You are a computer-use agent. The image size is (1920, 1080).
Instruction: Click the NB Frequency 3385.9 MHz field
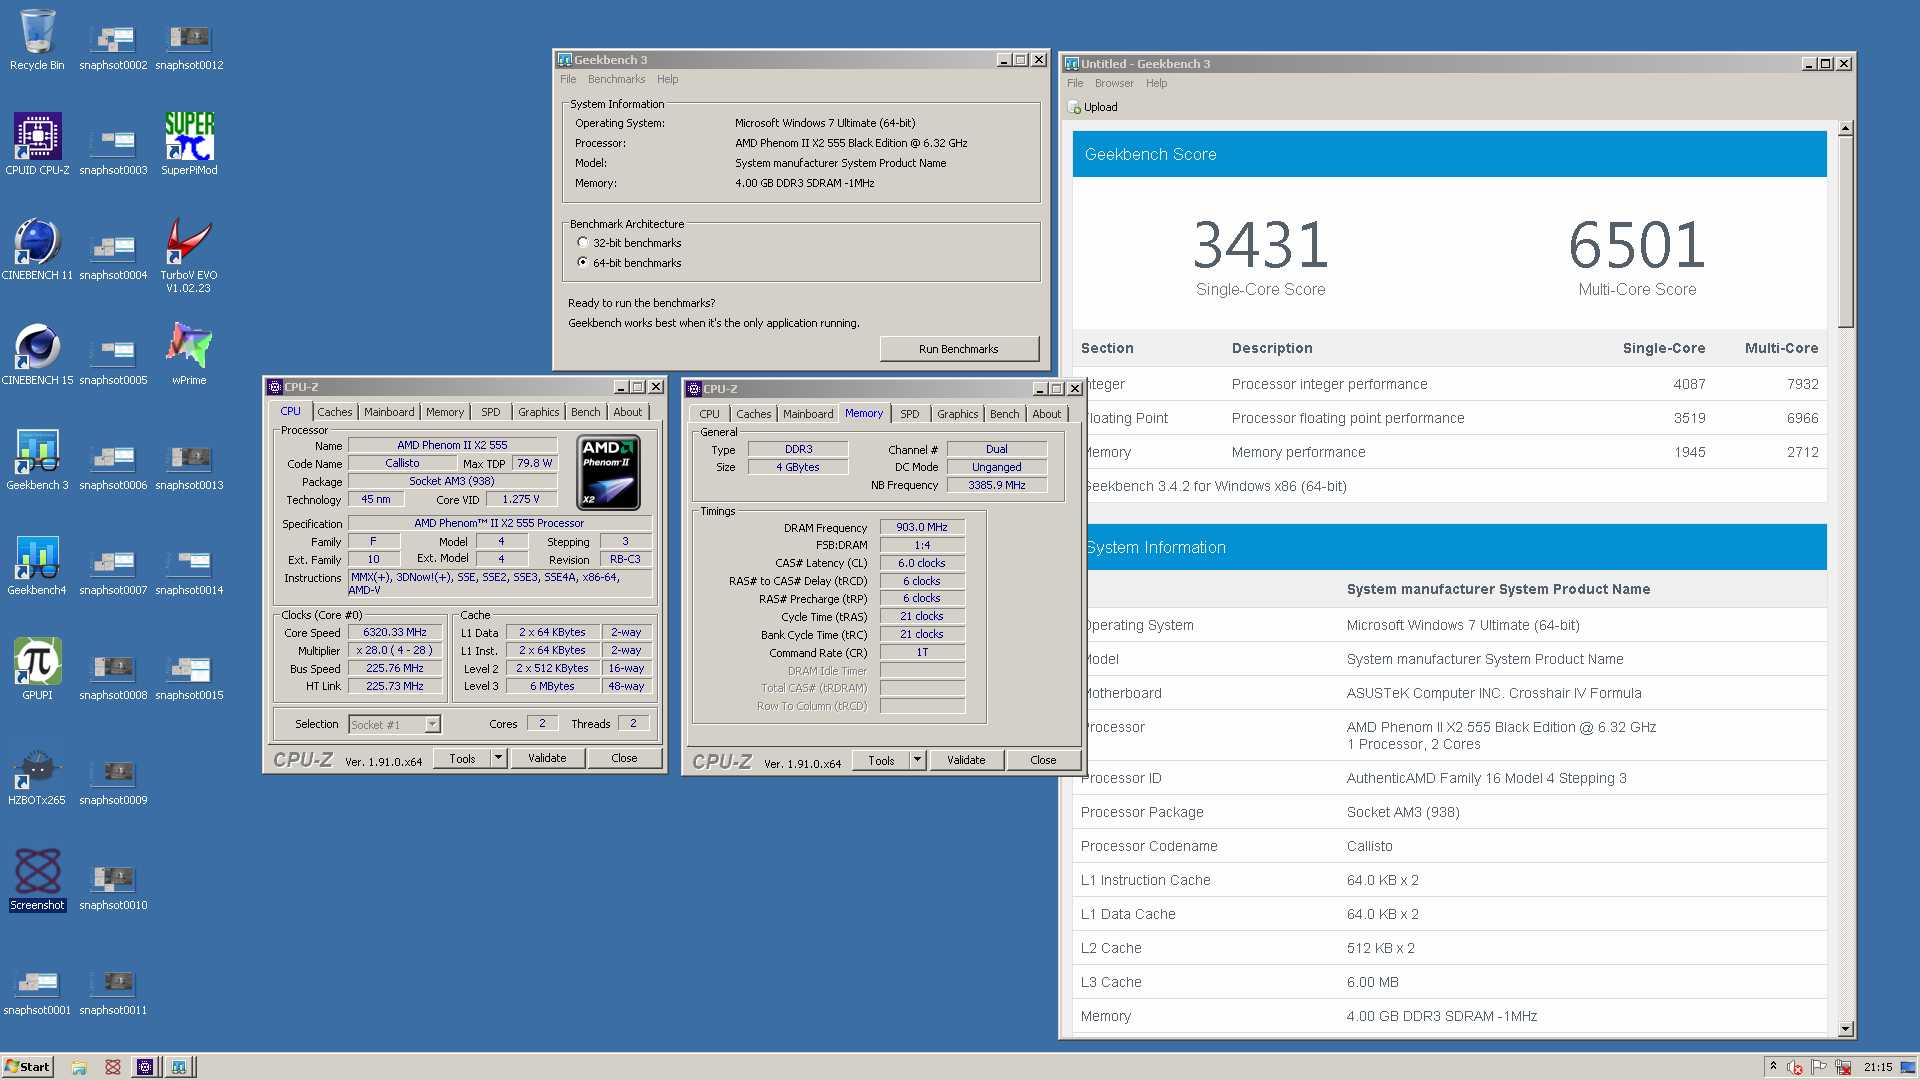click(x=997, y=485)
